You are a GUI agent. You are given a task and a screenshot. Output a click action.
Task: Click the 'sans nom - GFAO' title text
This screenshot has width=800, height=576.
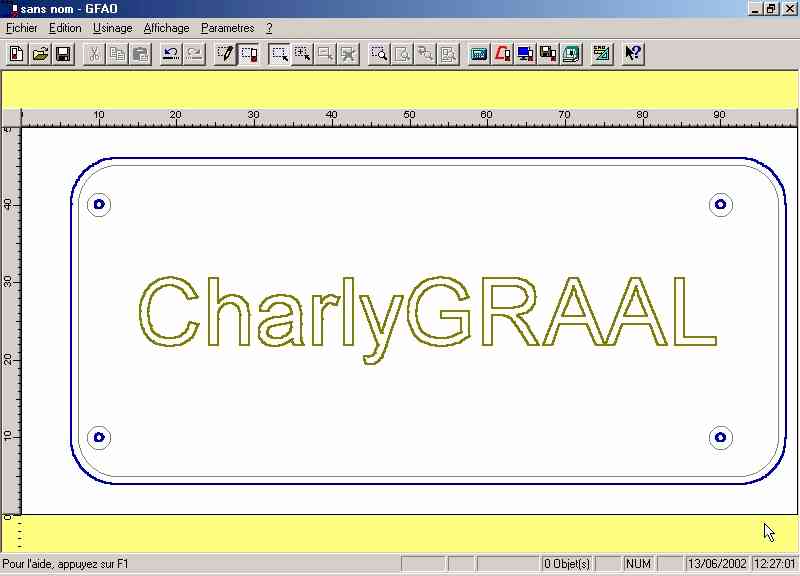[x=69, y=9]
